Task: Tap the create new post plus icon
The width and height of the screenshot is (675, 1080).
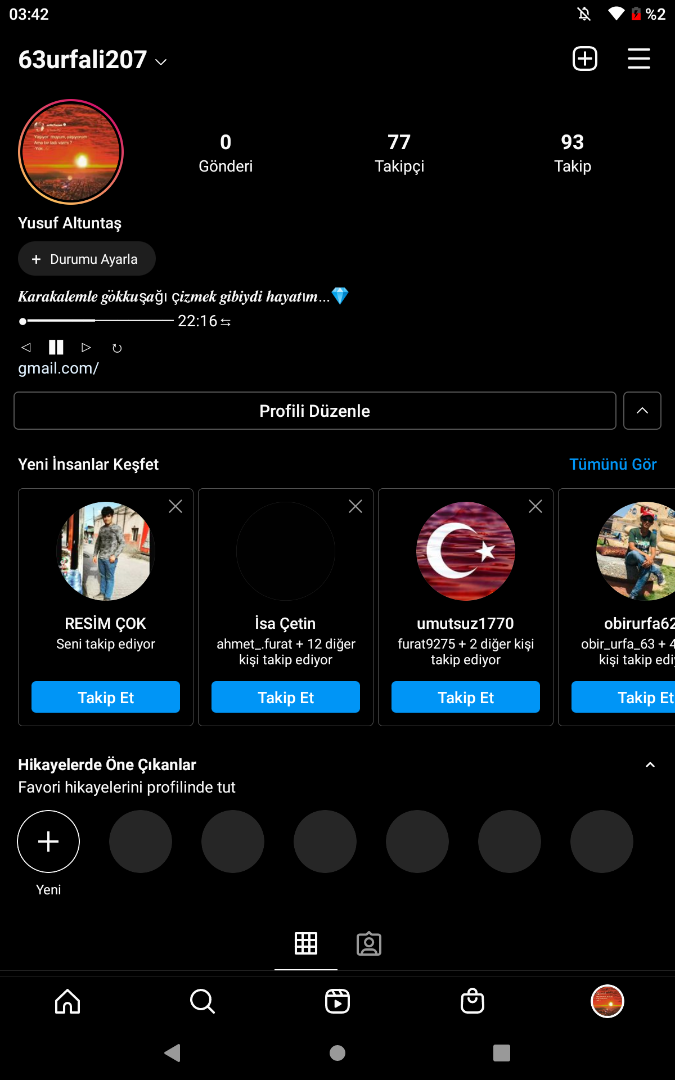Action: (585, 59)
